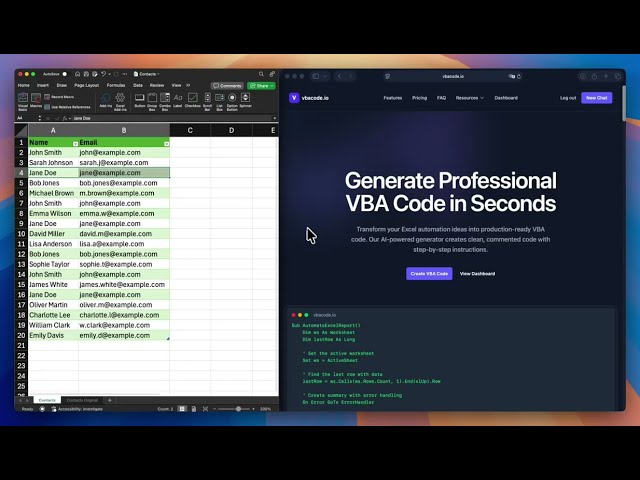Insert an Option Button form control
The height and width of the screenshot is (480, 640).
pos(232,98)
